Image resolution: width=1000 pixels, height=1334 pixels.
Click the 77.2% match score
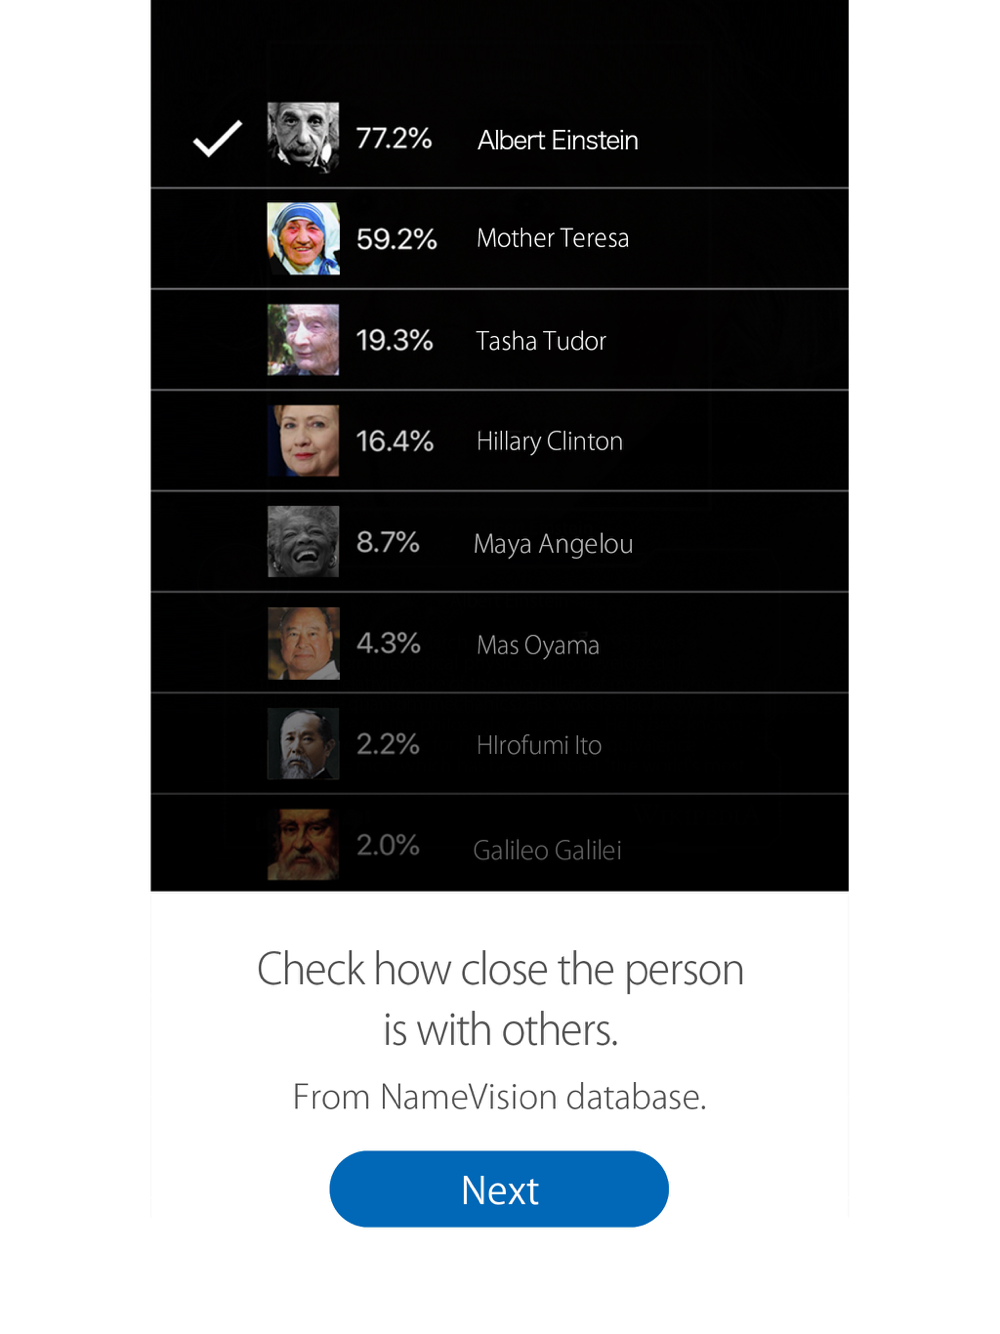[x=394, y=138]
